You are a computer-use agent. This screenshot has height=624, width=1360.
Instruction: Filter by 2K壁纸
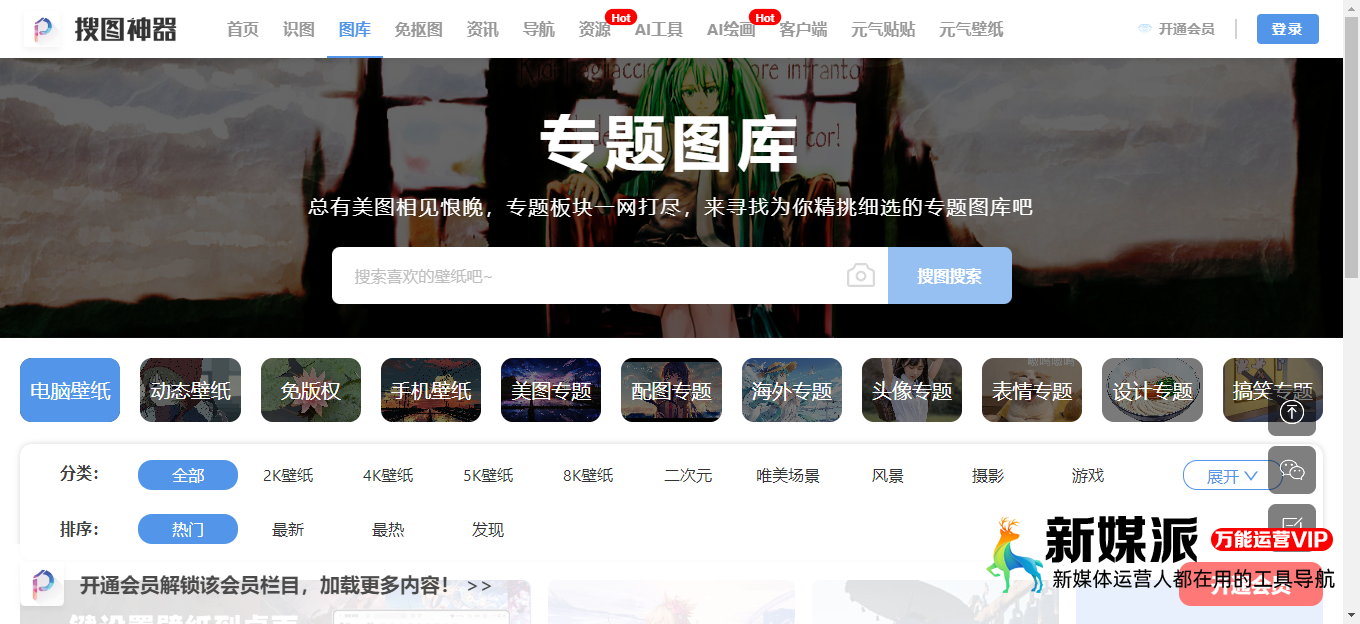coord(288,475)
